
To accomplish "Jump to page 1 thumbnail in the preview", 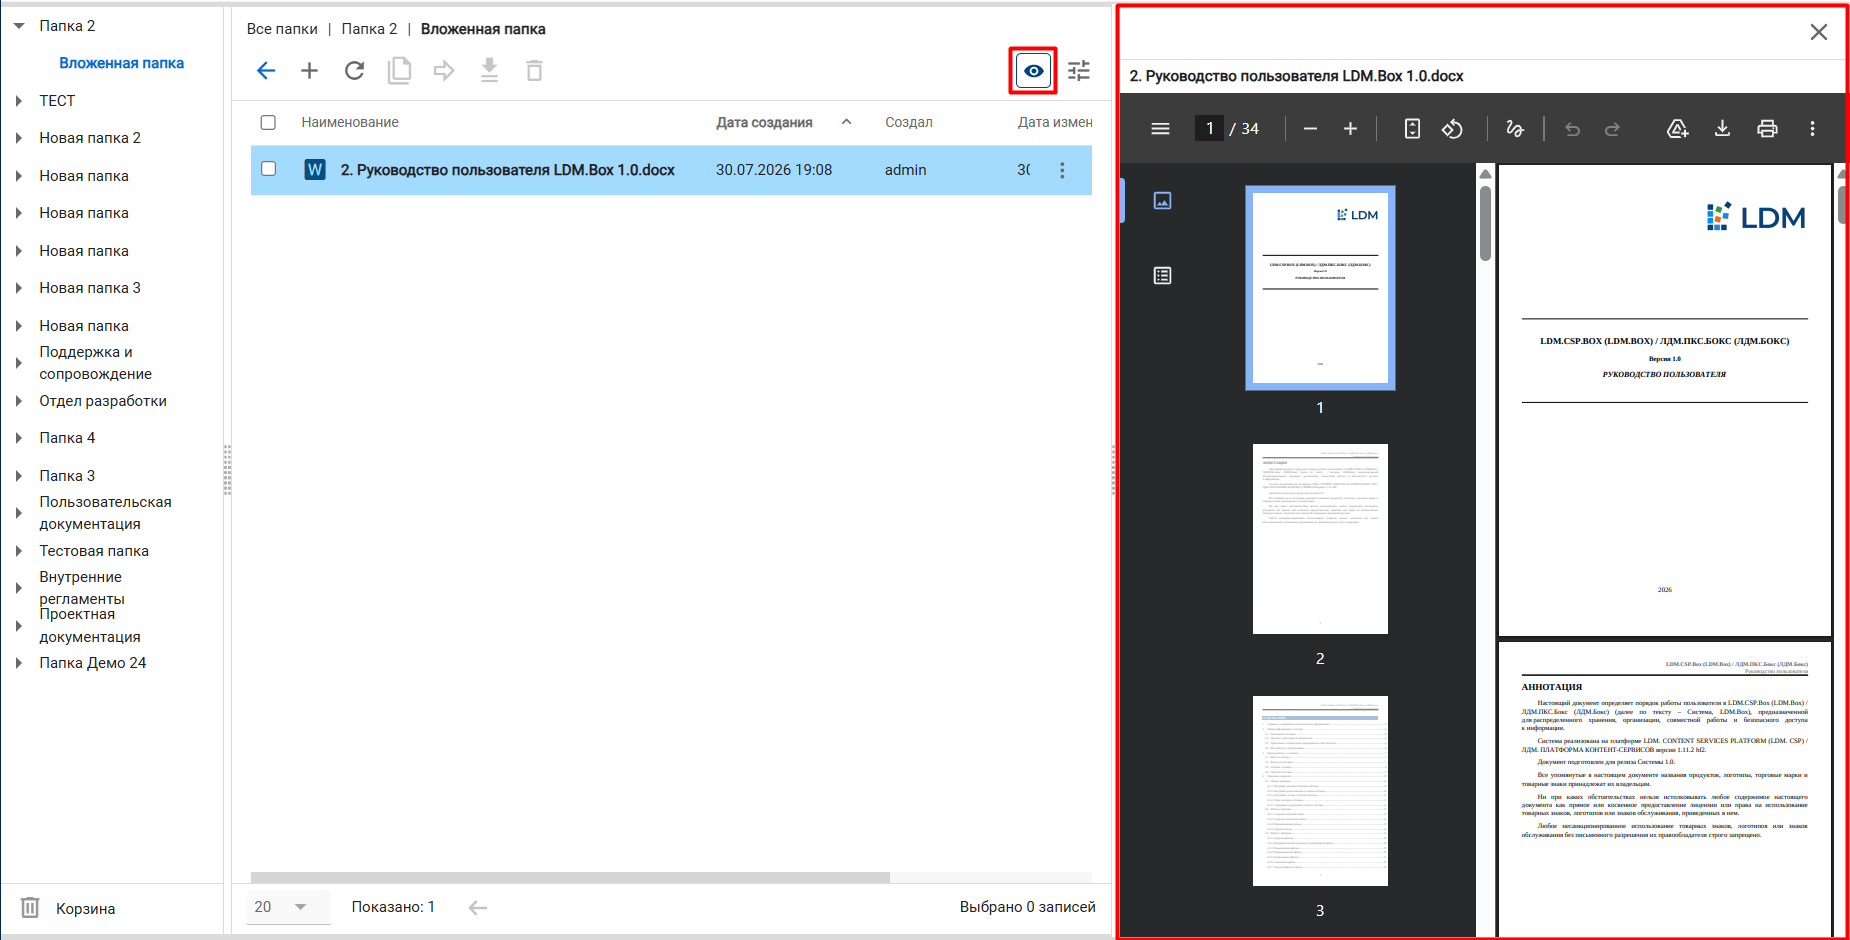I will (x=1320, y=288).
